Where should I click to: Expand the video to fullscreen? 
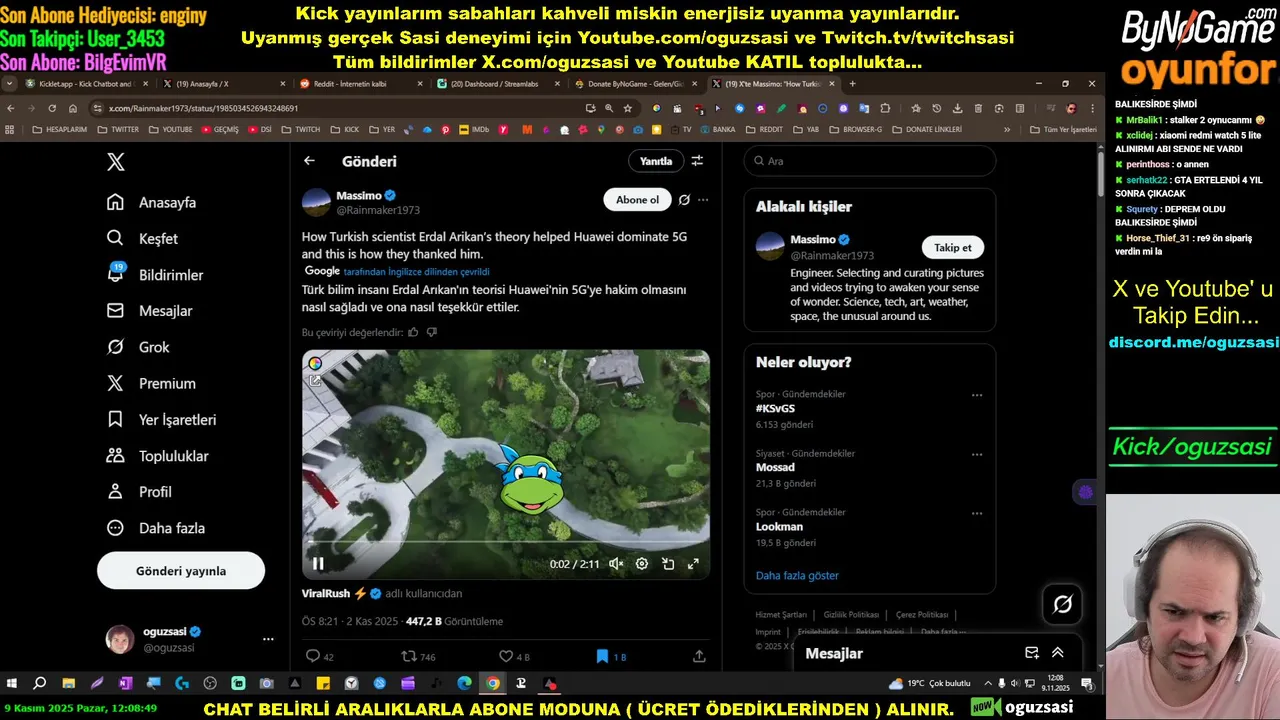[x=693, y=564]
